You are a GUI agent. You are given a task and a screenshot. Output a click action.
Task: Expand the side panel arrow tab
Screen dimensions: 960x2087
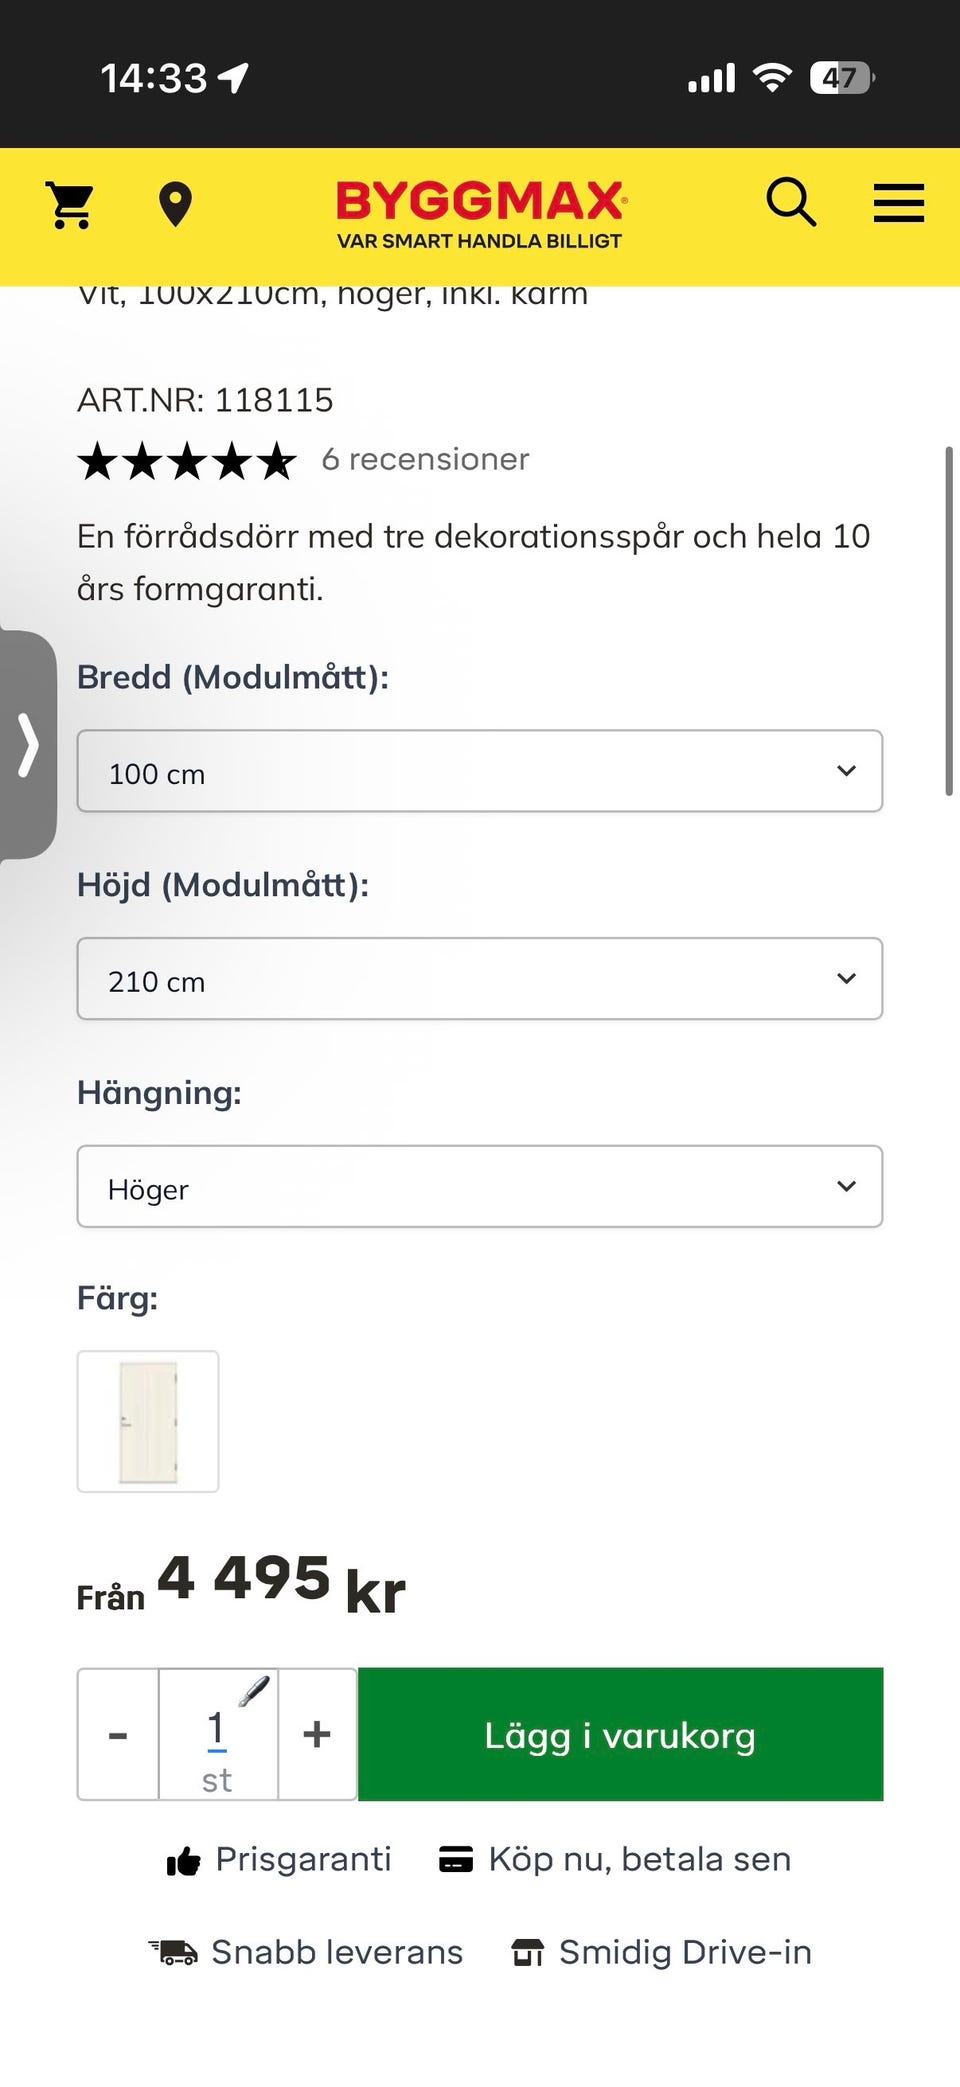click(x=28, y=744)
